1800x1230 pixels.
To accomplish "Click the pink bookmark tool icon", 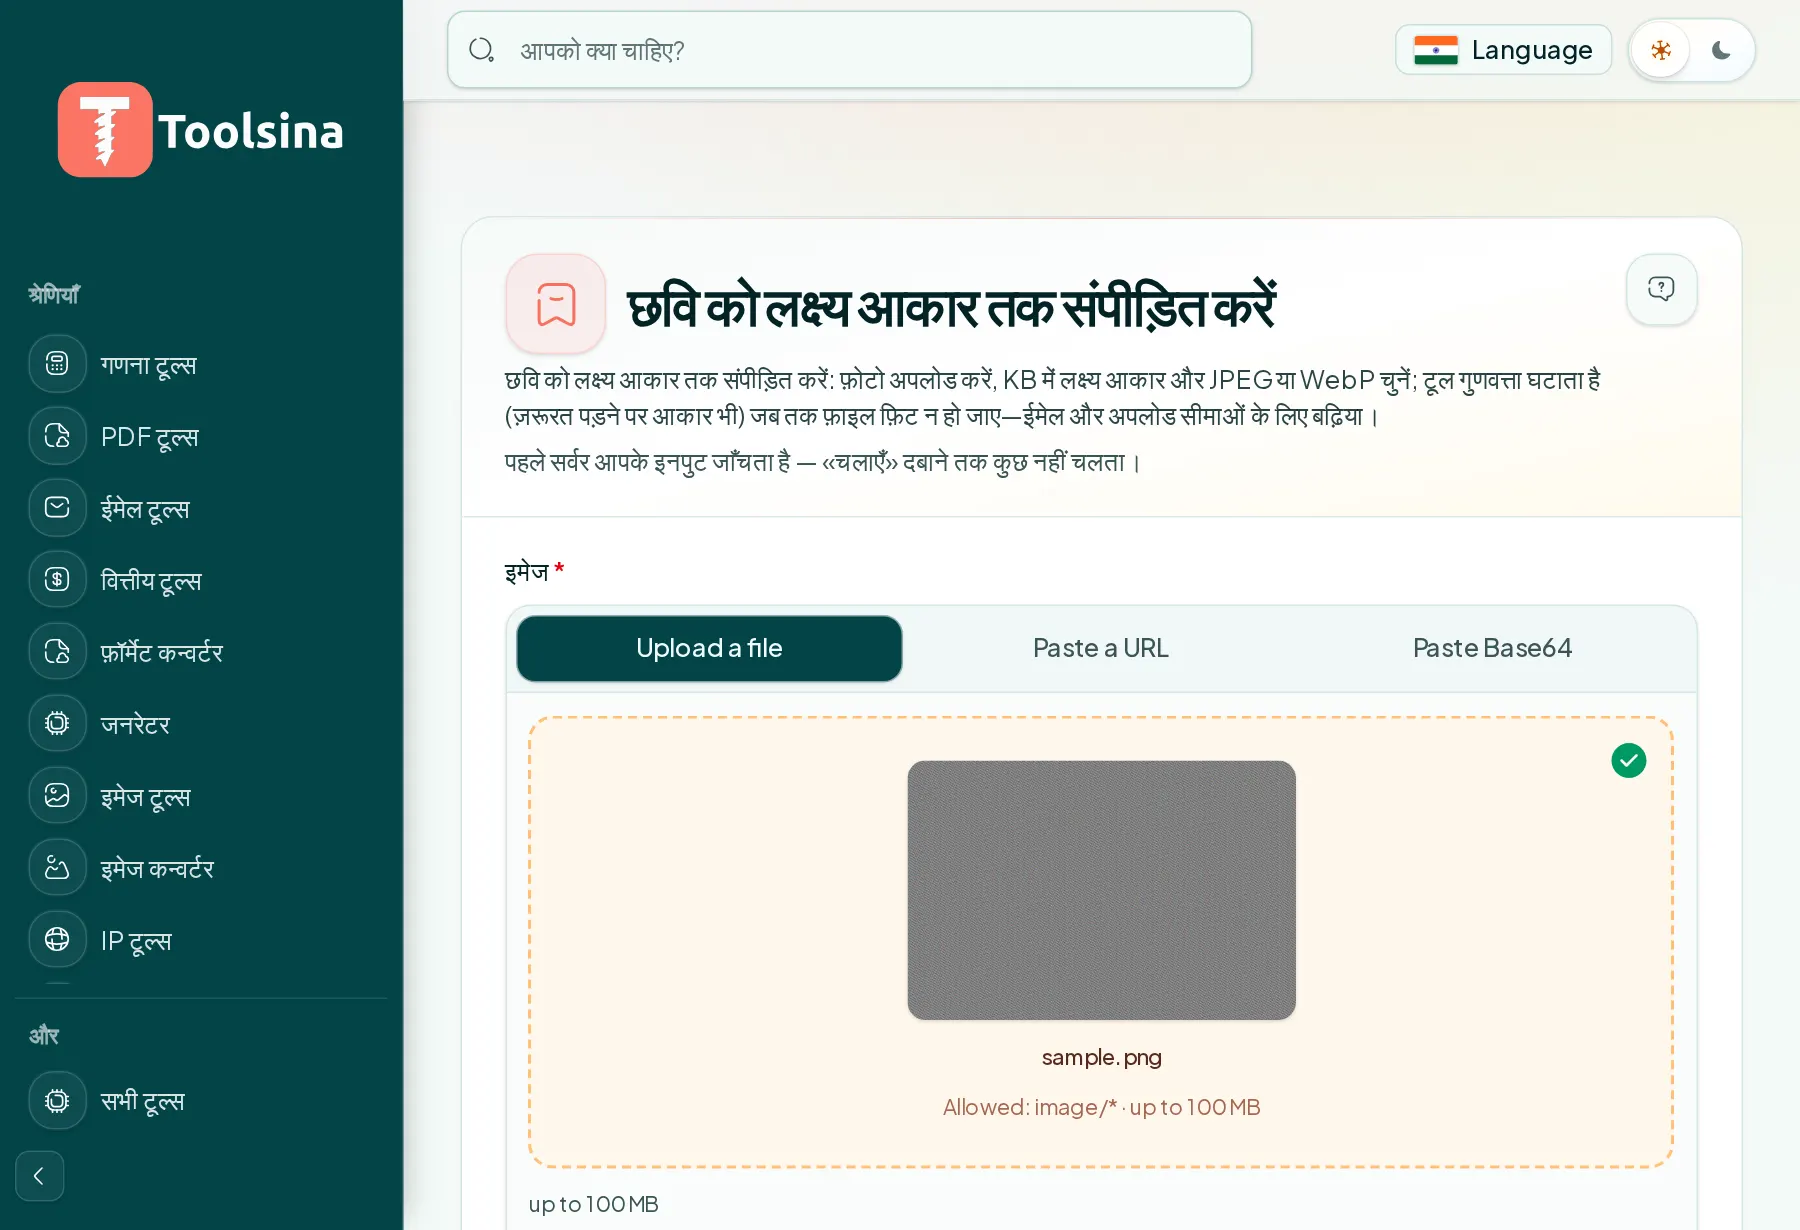I will (556, 304).
